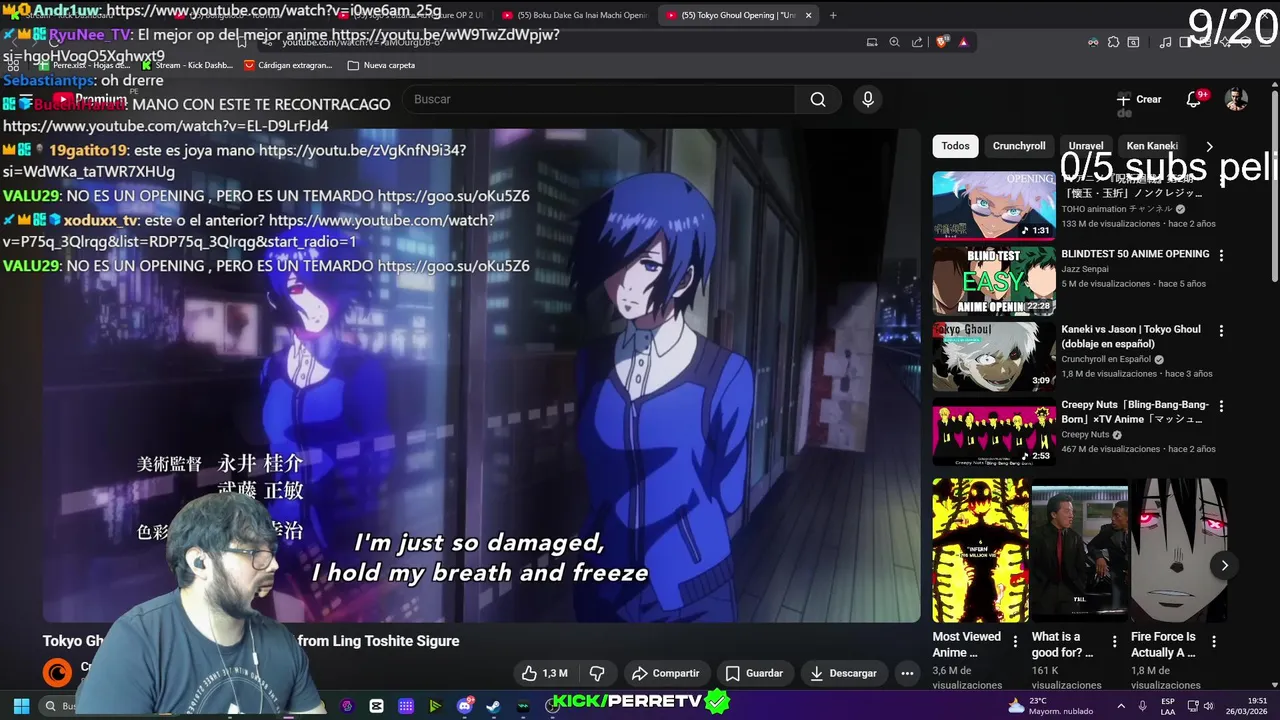The height and width of the screenshot is (720, 1280).
Task: Click the page vertical scrollbar
Action: (1274, 185)
